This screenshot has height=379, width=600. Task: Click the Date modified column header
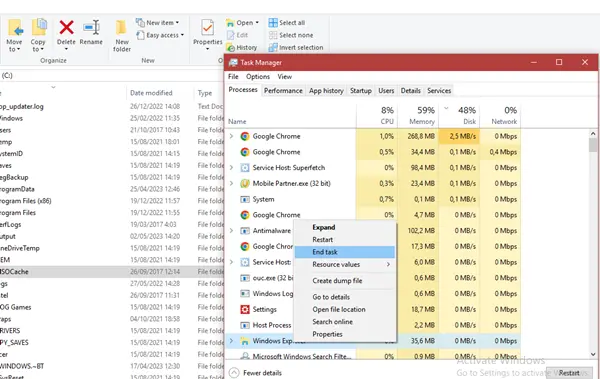click(x=151, y=93)
